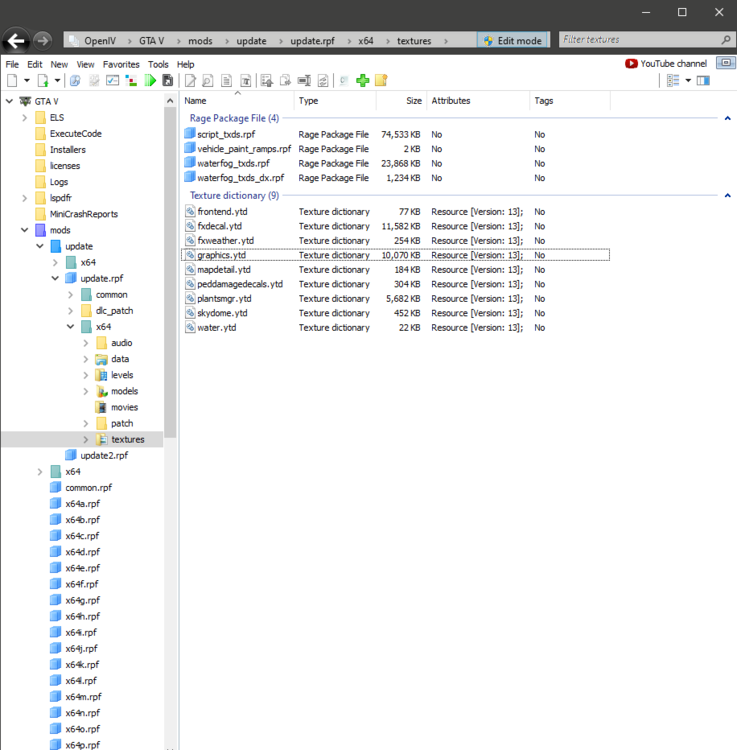This screenshot has width=737, height=750.
Task: Toggle Edit mode on or off
Action: point(513,40)
